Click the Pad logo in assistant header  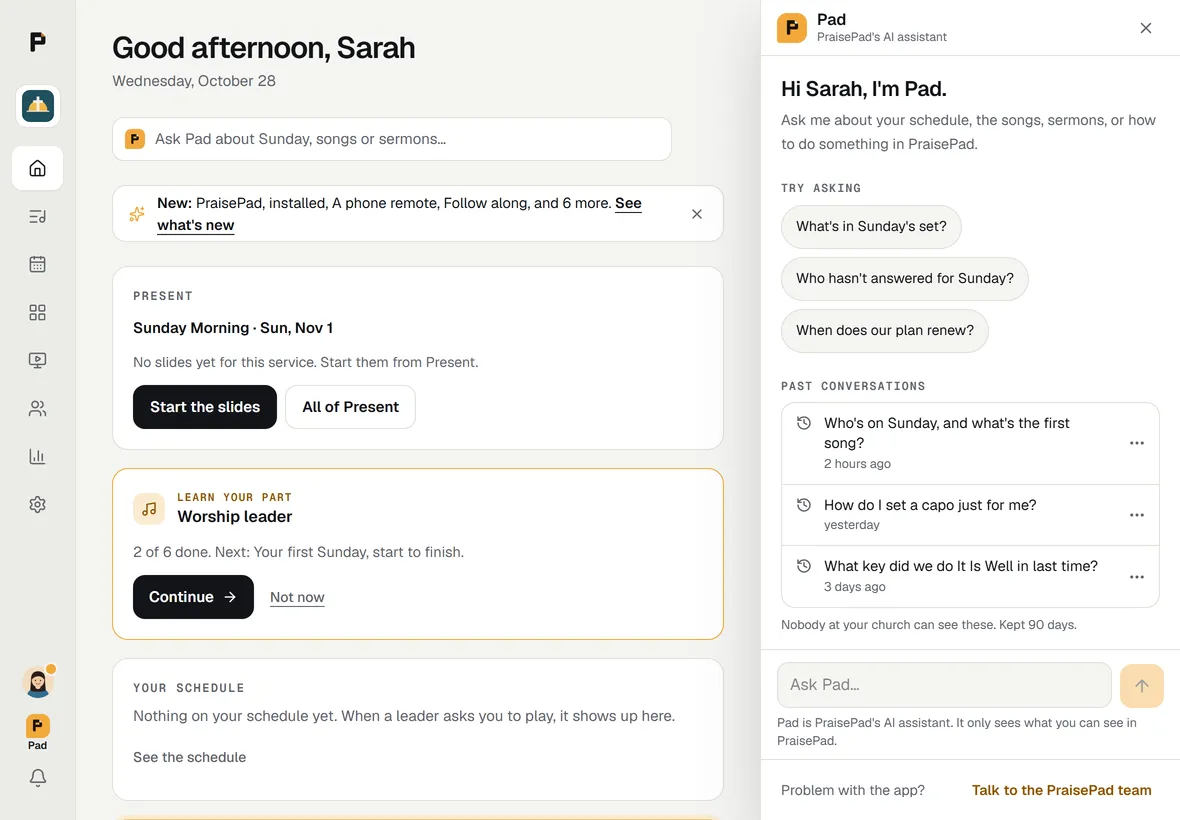pos(792,28)
